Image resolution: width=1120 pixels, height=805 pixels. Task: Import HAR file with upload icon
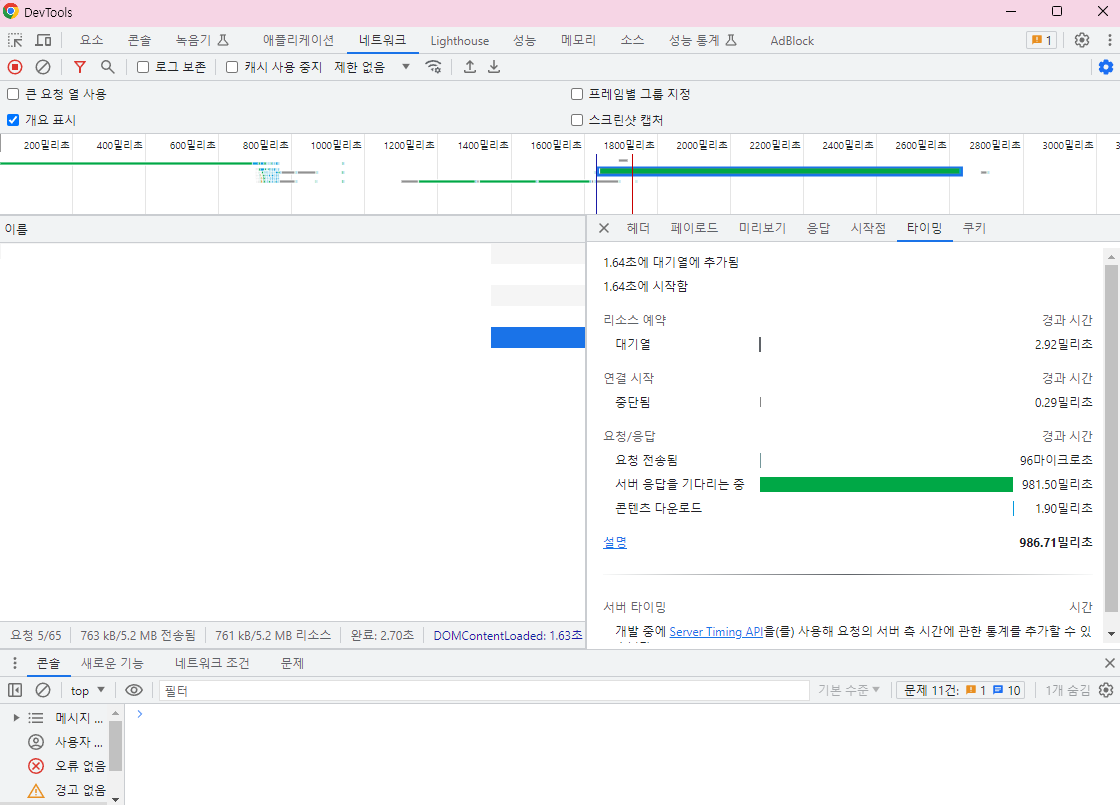pyautogui.click(x=469, y=67)
